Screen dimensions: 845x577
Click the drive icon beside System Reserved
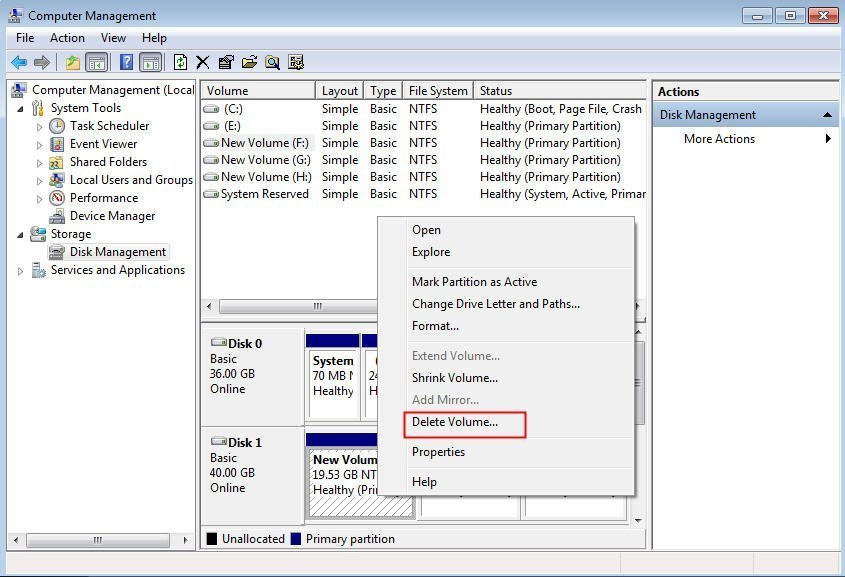(x=211, y=194)
